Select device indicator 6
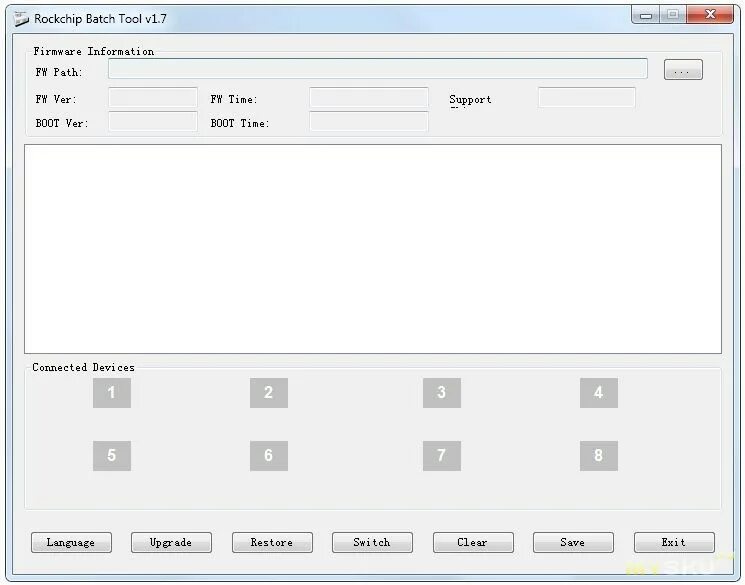Viewport: 745px width, 585px height. click(268, 456)
